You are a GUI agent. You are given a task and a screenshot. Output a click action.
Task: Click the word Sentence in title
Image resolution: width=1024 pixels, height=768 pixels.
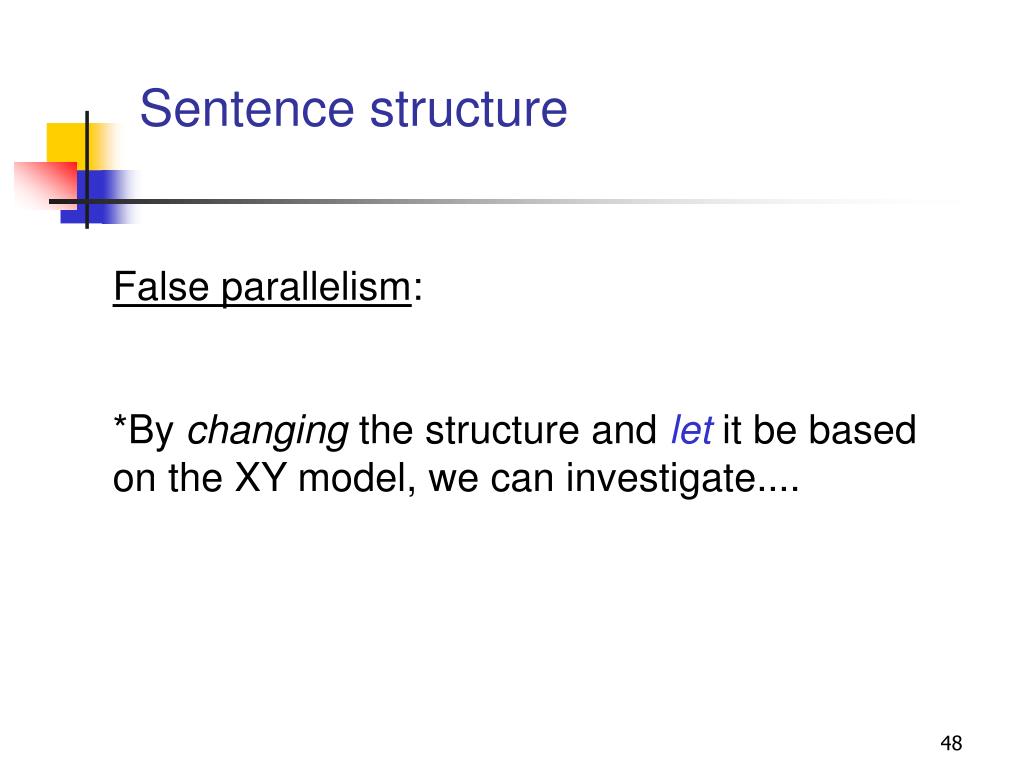click(x=247, y=108)
